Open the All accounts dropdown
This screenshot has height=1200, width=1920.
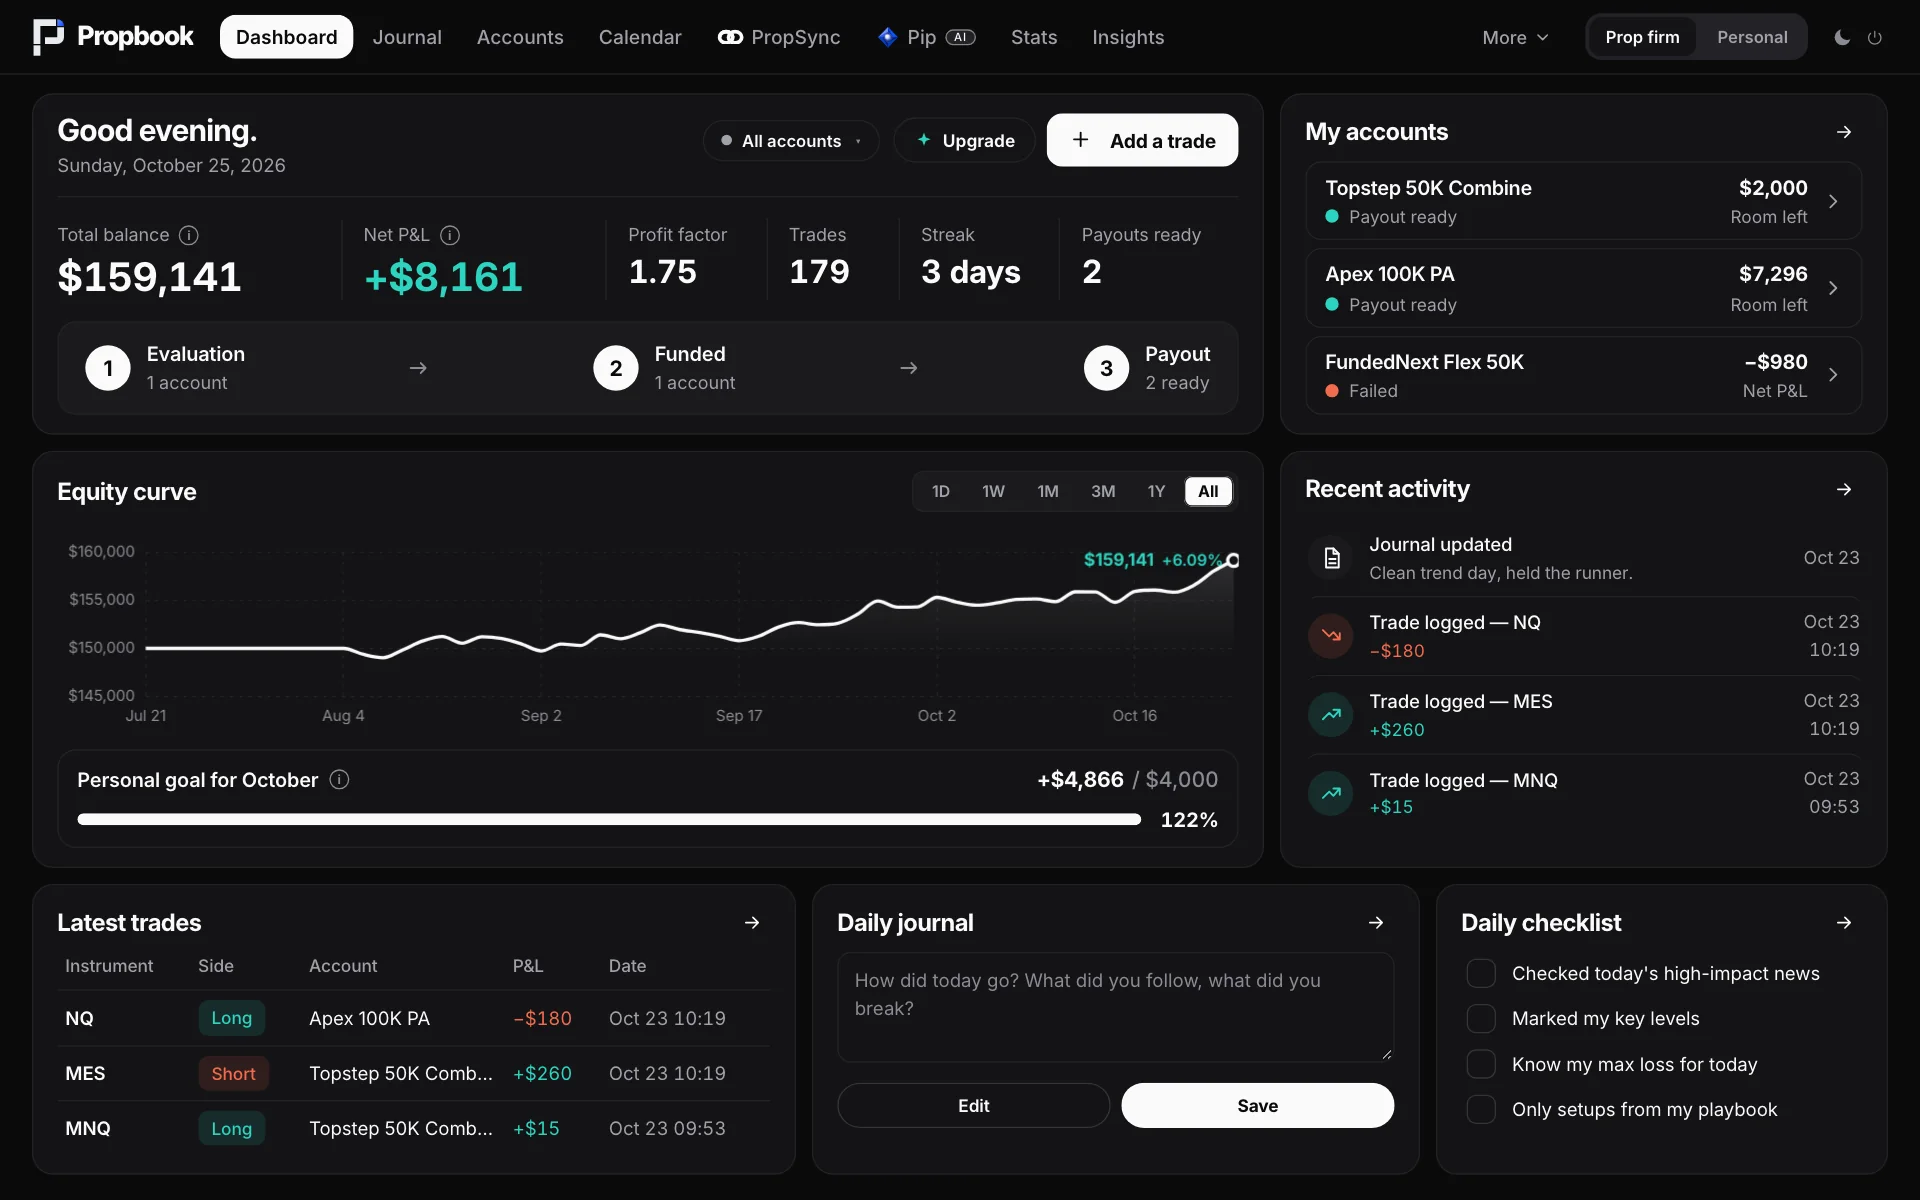click(791, 141)
